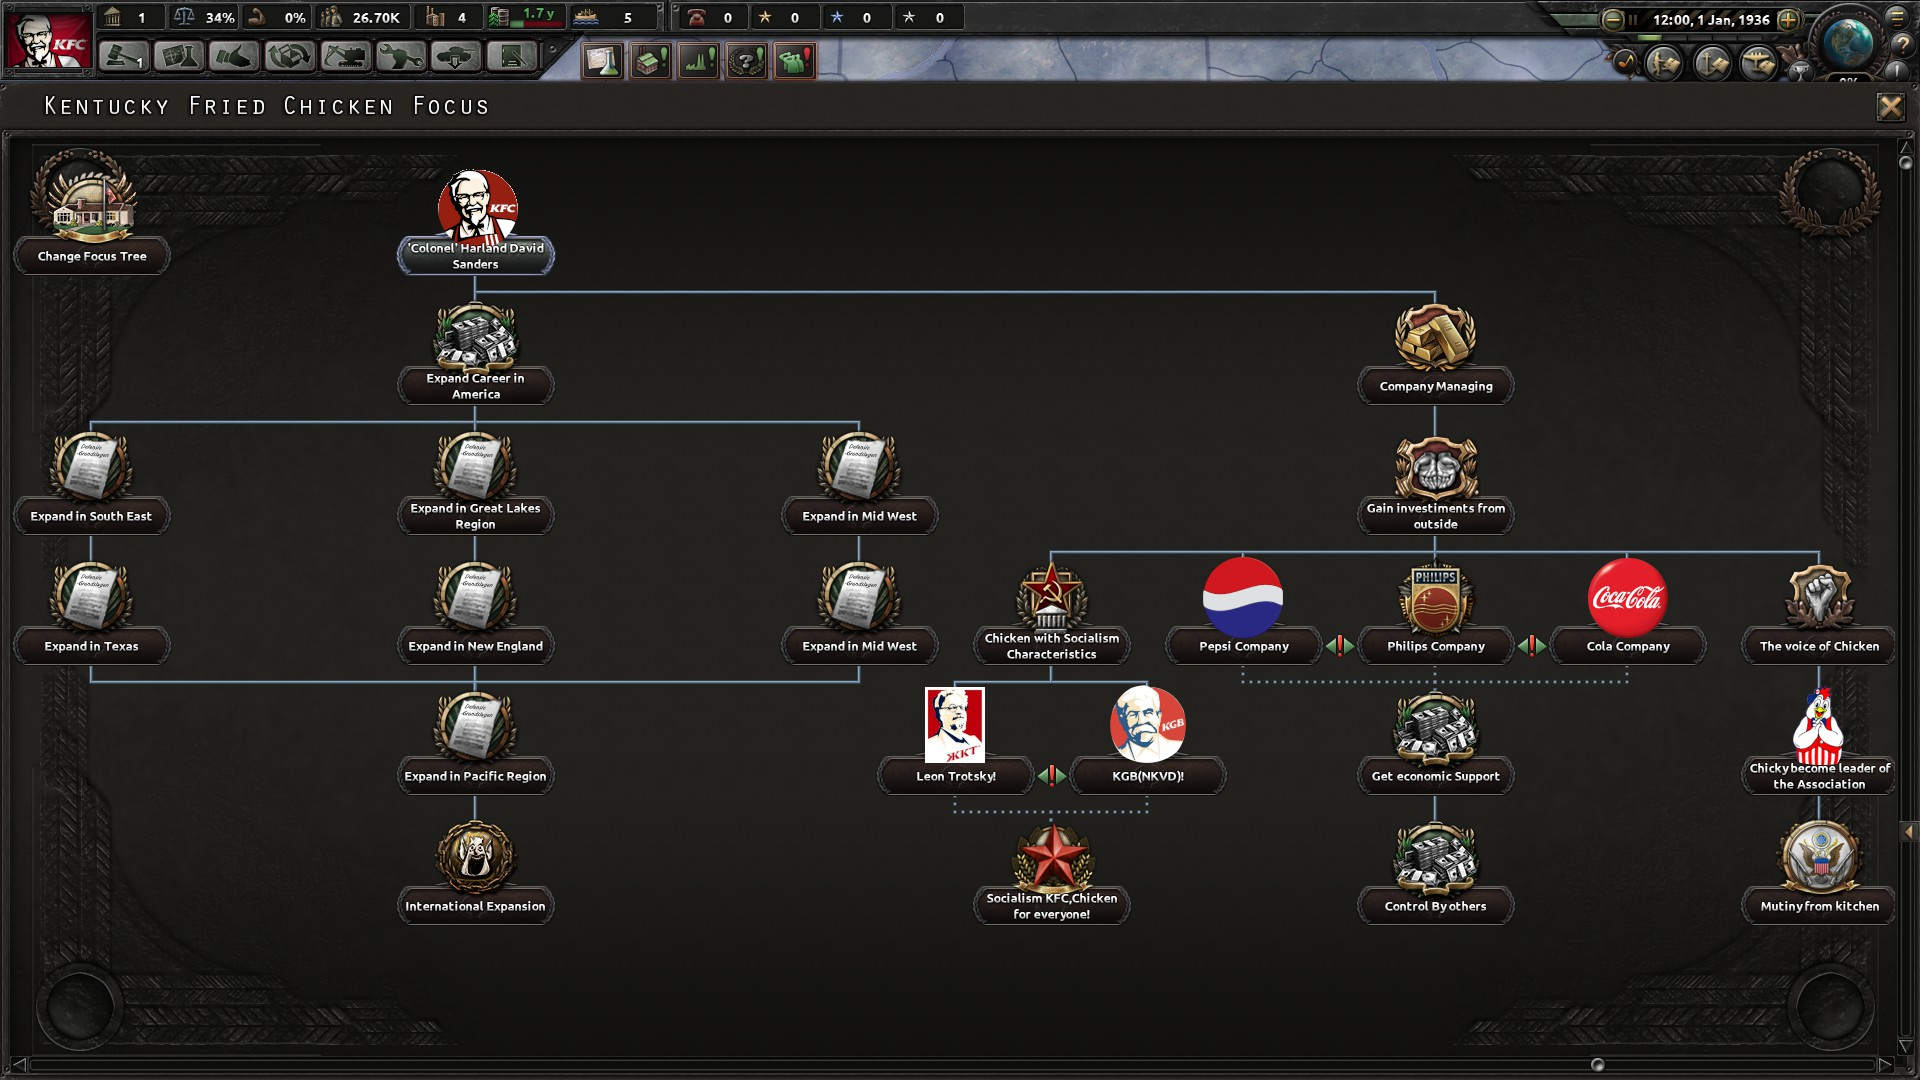Click the research slot alert icon
The height and width of the screenshot is (1080, 1920).
603,61
